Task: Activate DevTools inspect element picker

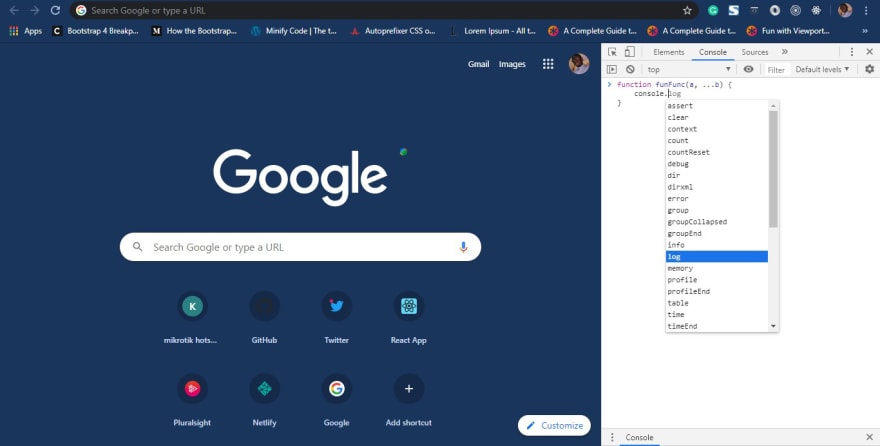Action: pos(612,52)
